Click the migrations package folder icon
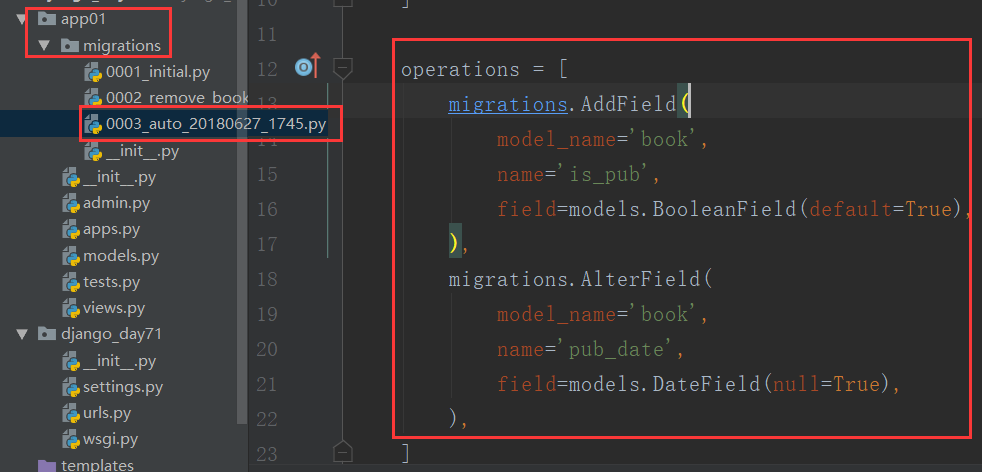Viewport: 982px width, 472px height. [x=68, y=45]
